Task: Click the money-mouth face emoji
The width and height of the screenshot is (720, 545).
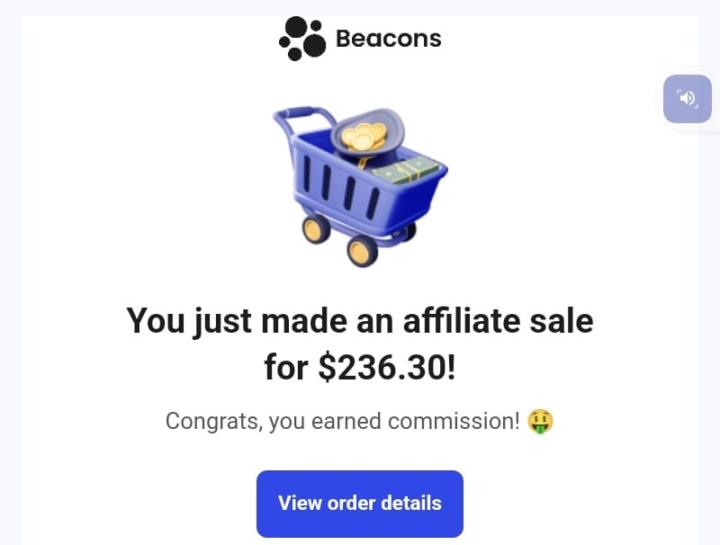Action: coord(541,421)
